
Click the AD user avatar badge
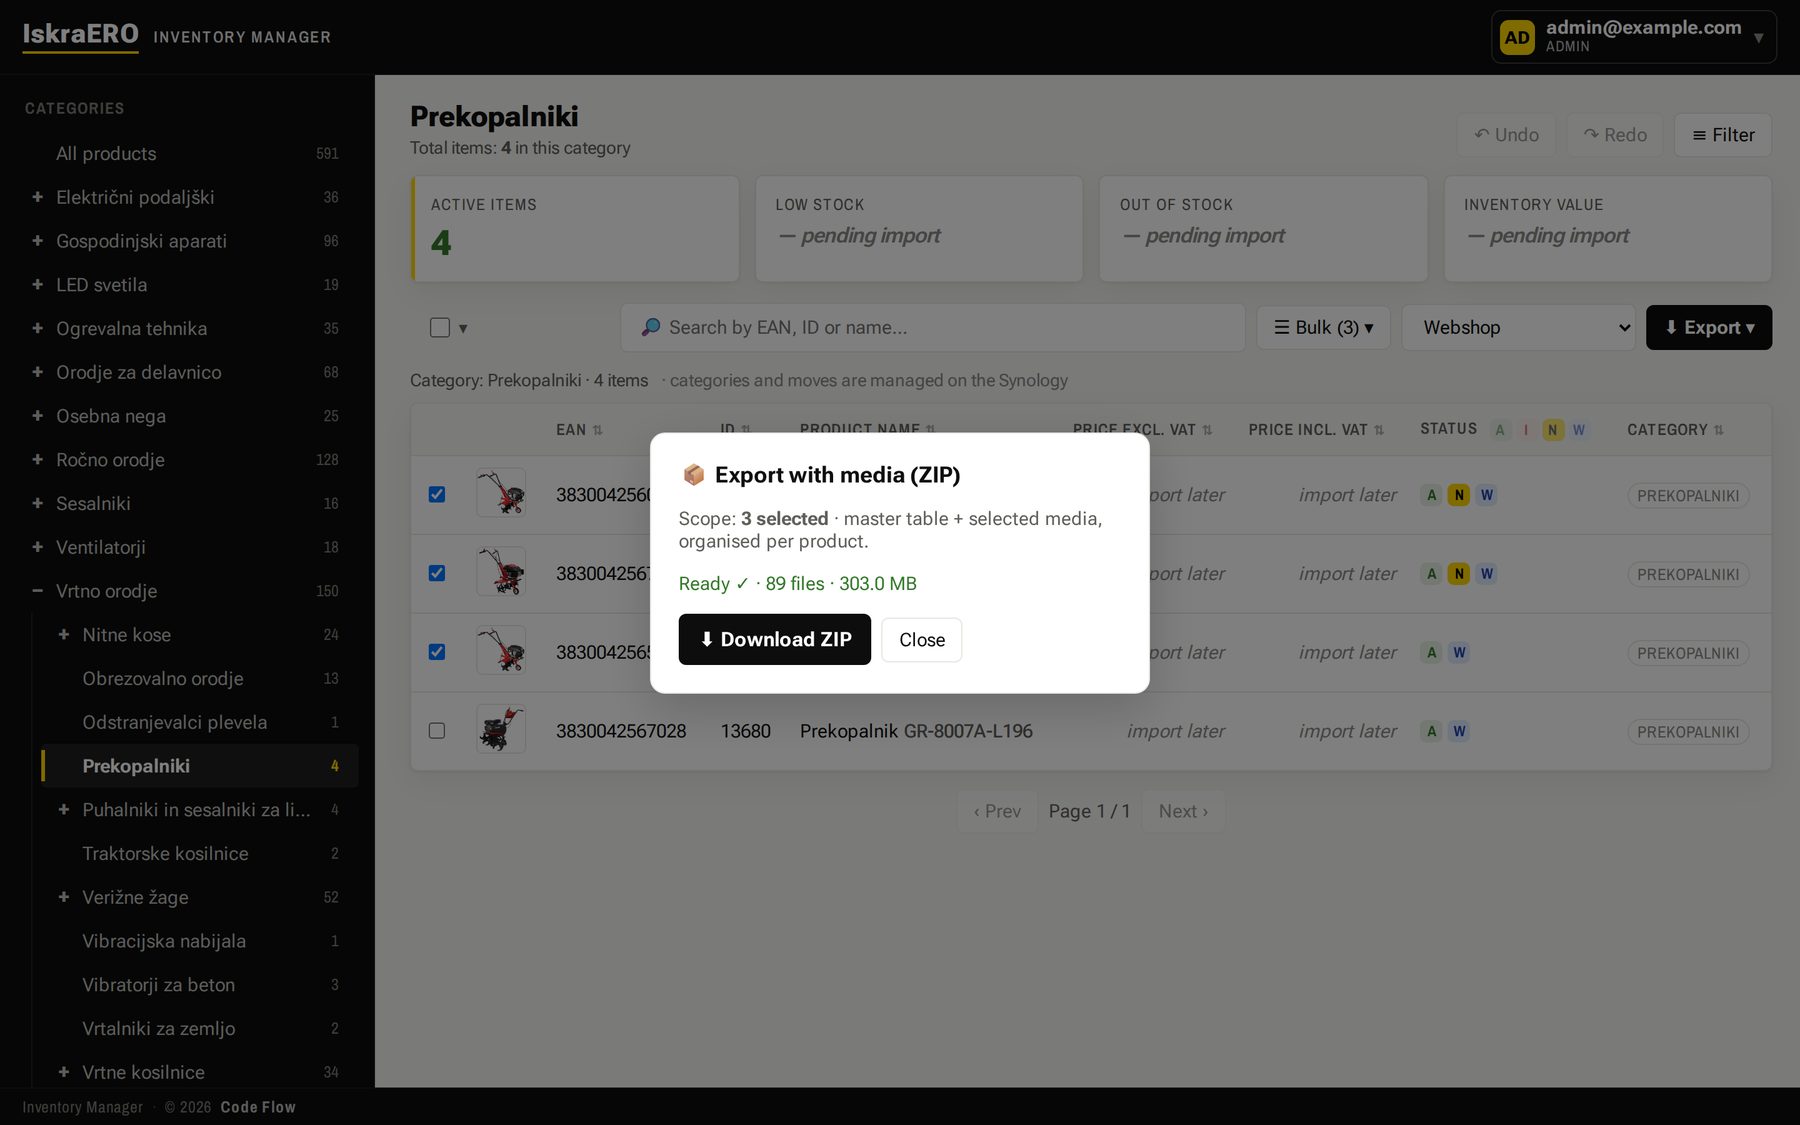[1517, 37]
